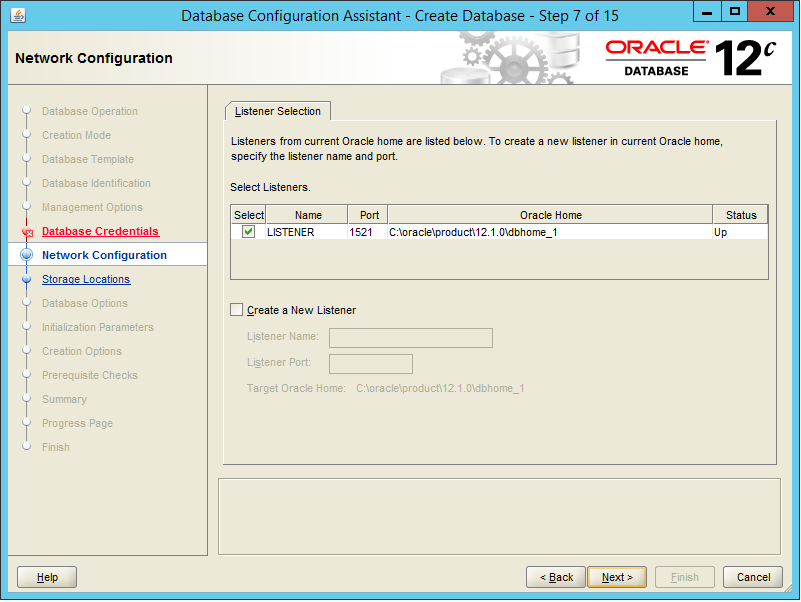
Task: Click the Finish step in sidebar
Action: [56, 447]
